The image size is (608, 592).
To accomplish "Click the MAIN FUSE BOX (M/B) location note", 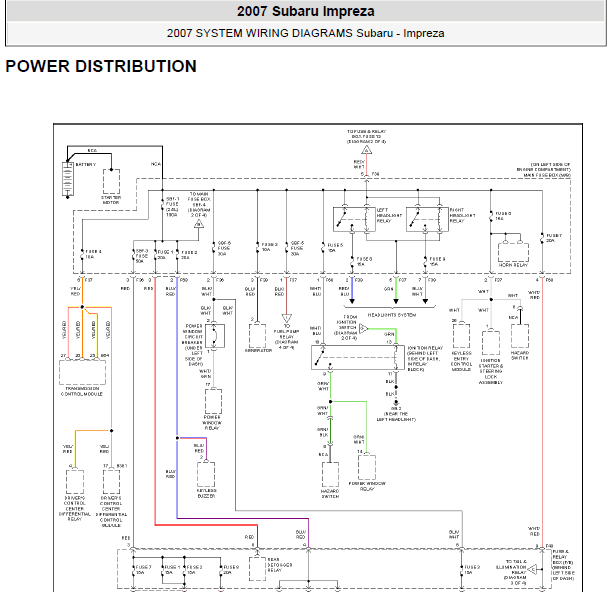I will 544,170.
